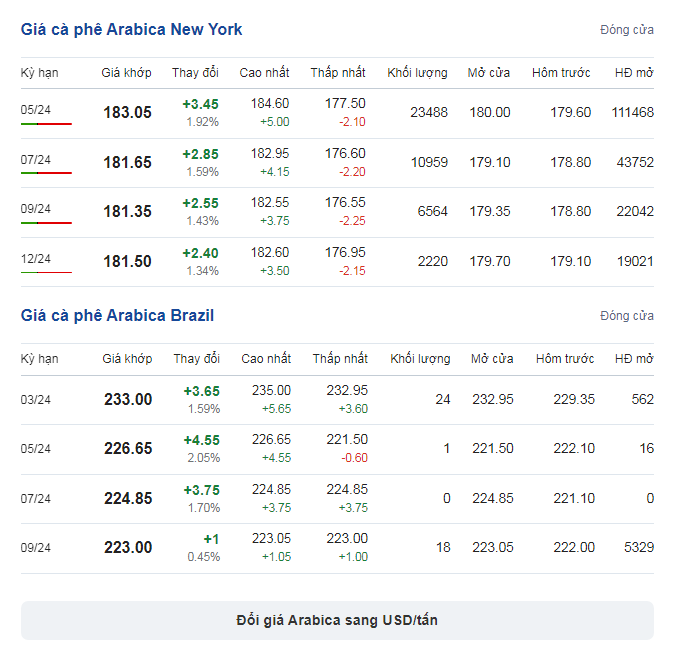Click the 'Đóng cửa' status beside New York title
Image resolution: width=679 pixels, height=662 pixels.
627,30
